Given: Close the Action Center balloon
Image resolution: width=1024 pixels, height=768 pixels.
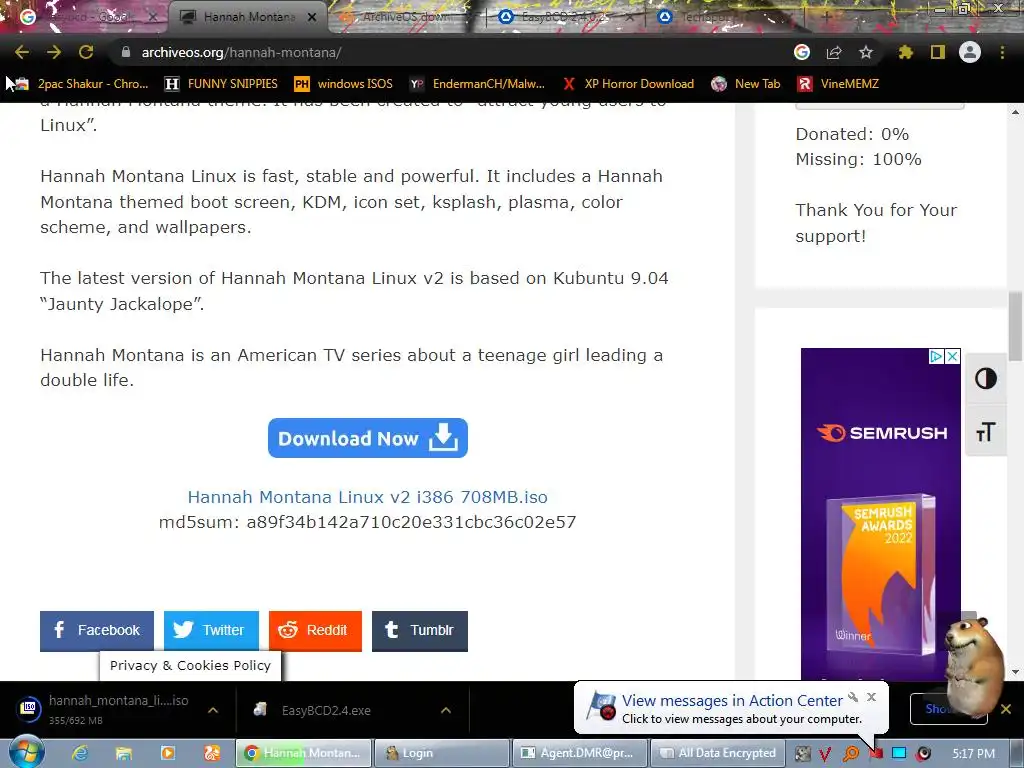Looking at the screenshot, I should 871,697.
